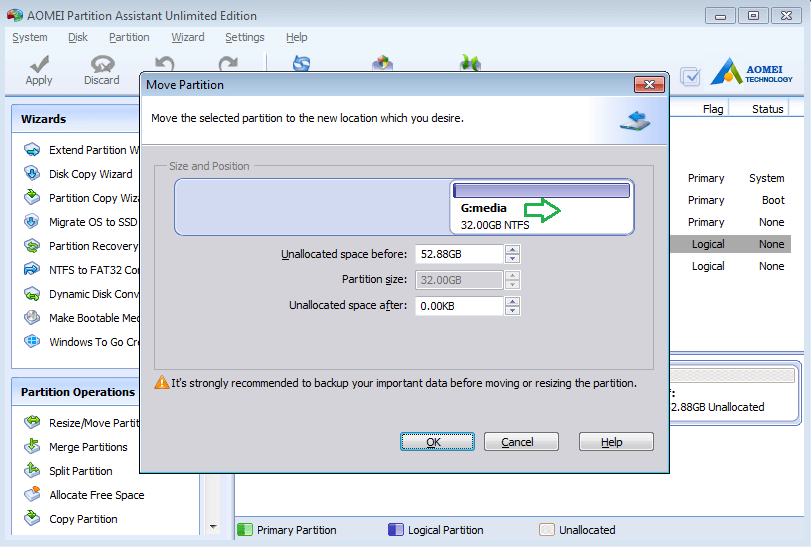Click the sidebar scroll down arrow
This screenshot has width=811, height=547.
[x=213, y=526]
